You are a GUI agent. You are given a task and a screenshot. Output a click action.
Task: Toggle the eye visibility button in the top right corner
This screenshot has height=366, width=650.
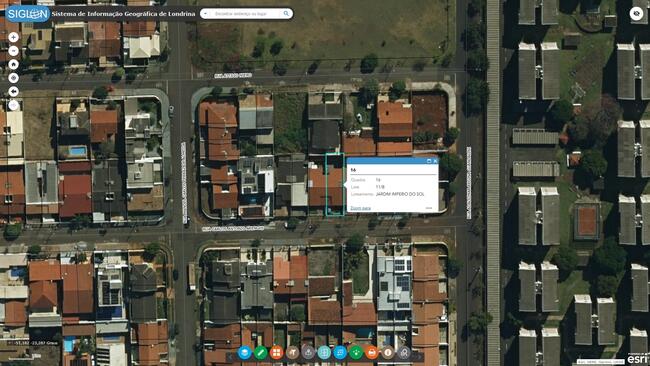click(x=636, y=14)
